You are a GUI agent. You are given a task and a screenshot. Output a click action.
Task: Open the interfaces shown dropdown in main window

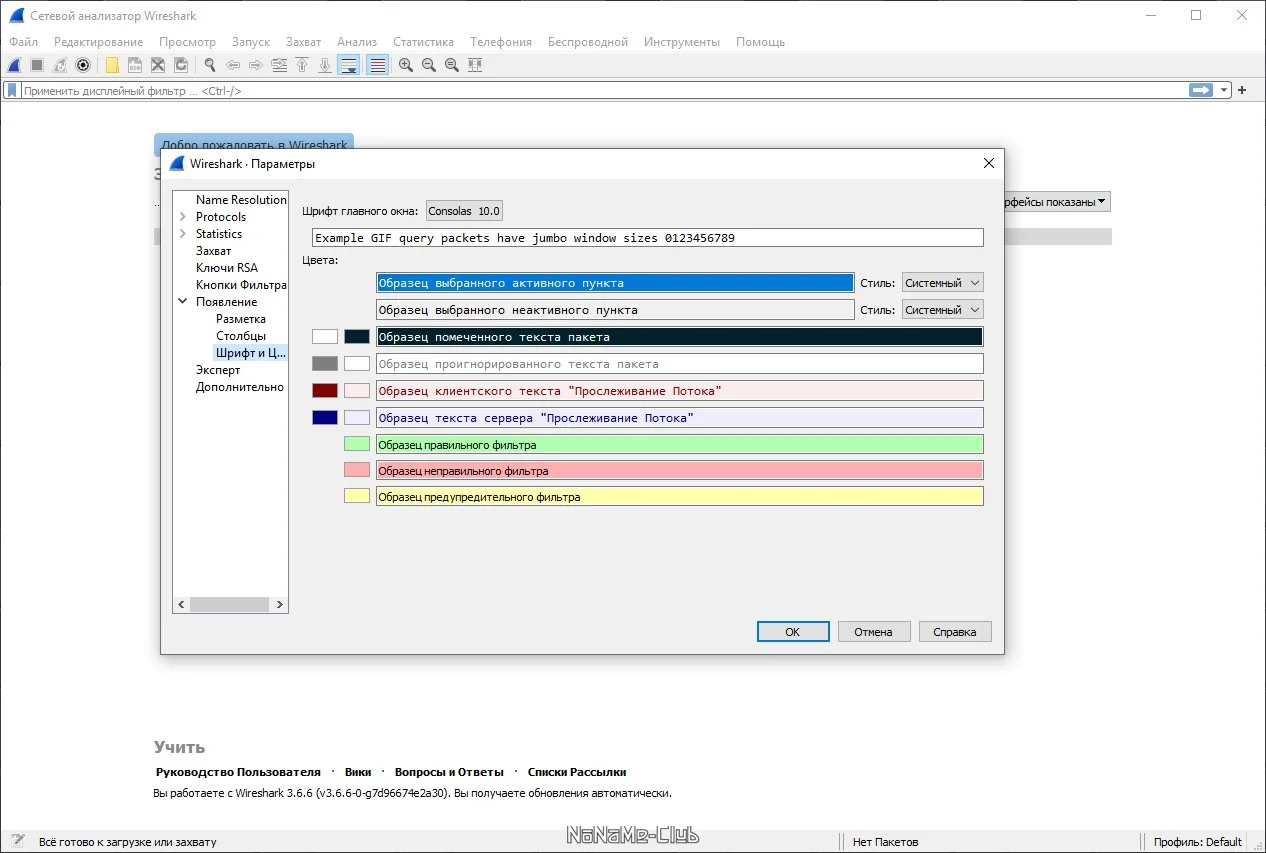(1056, 202)
